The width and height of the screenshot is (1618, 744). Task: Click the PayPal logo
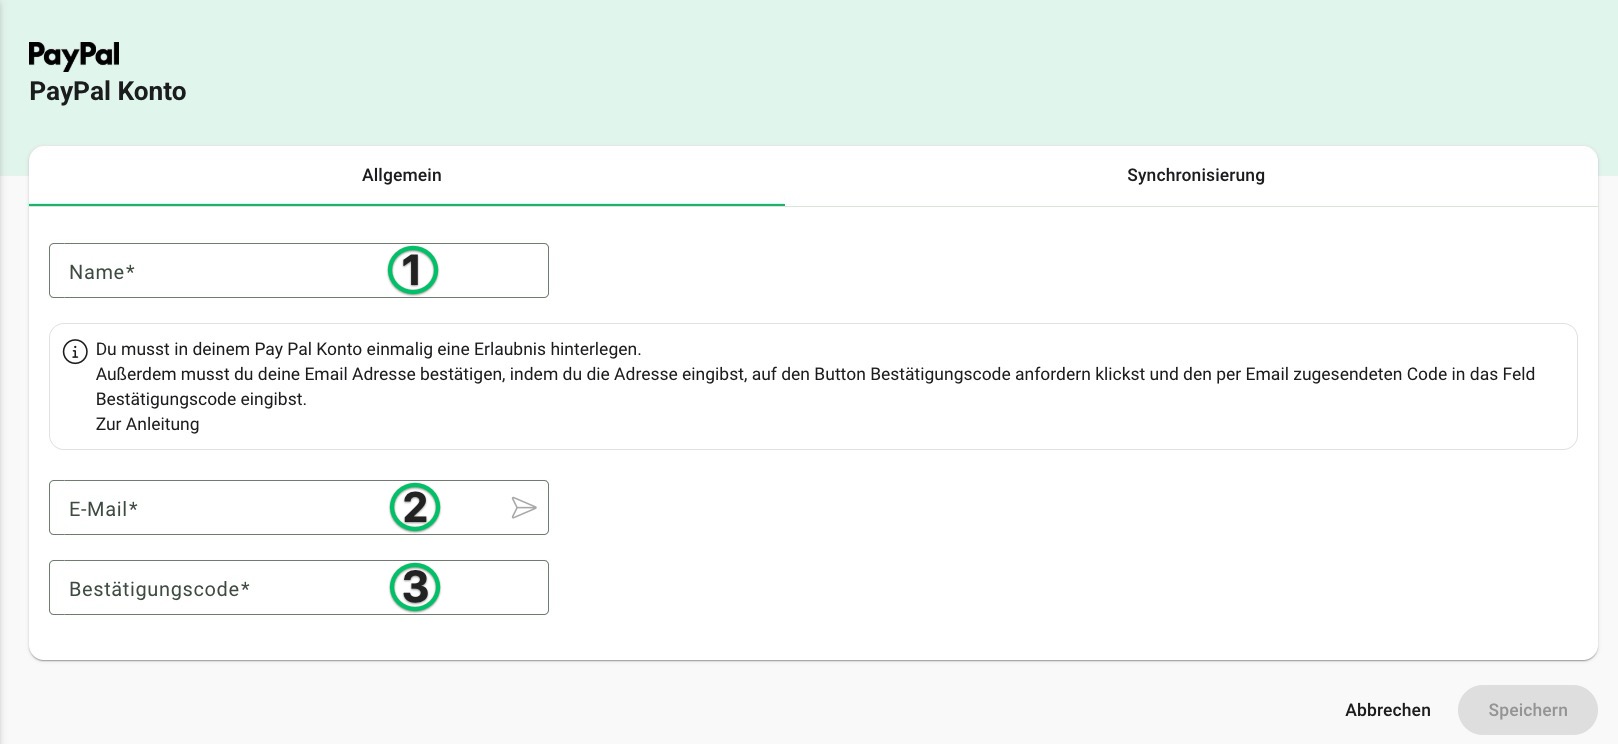click(74, 55)
